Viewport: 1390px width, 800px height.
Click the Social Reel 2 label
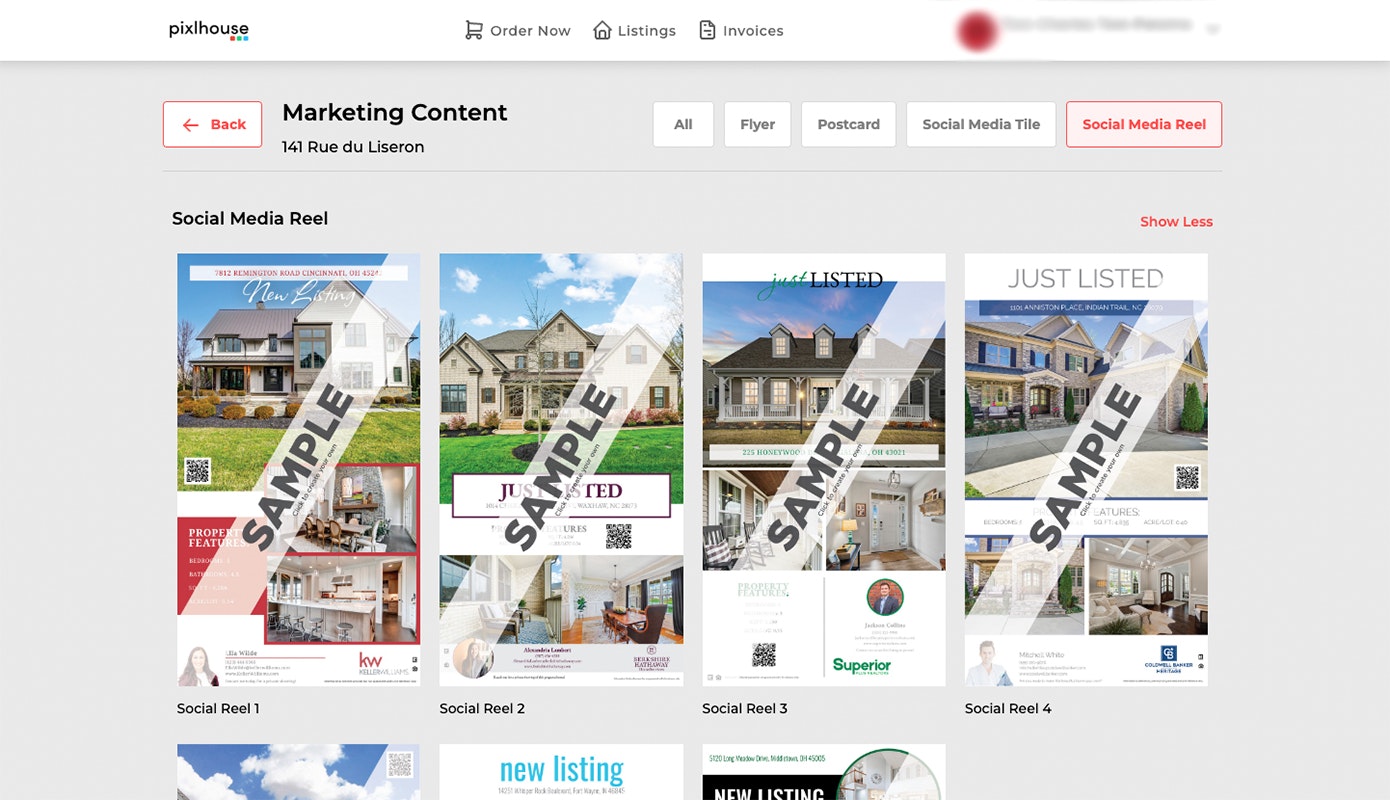[482, 708]
